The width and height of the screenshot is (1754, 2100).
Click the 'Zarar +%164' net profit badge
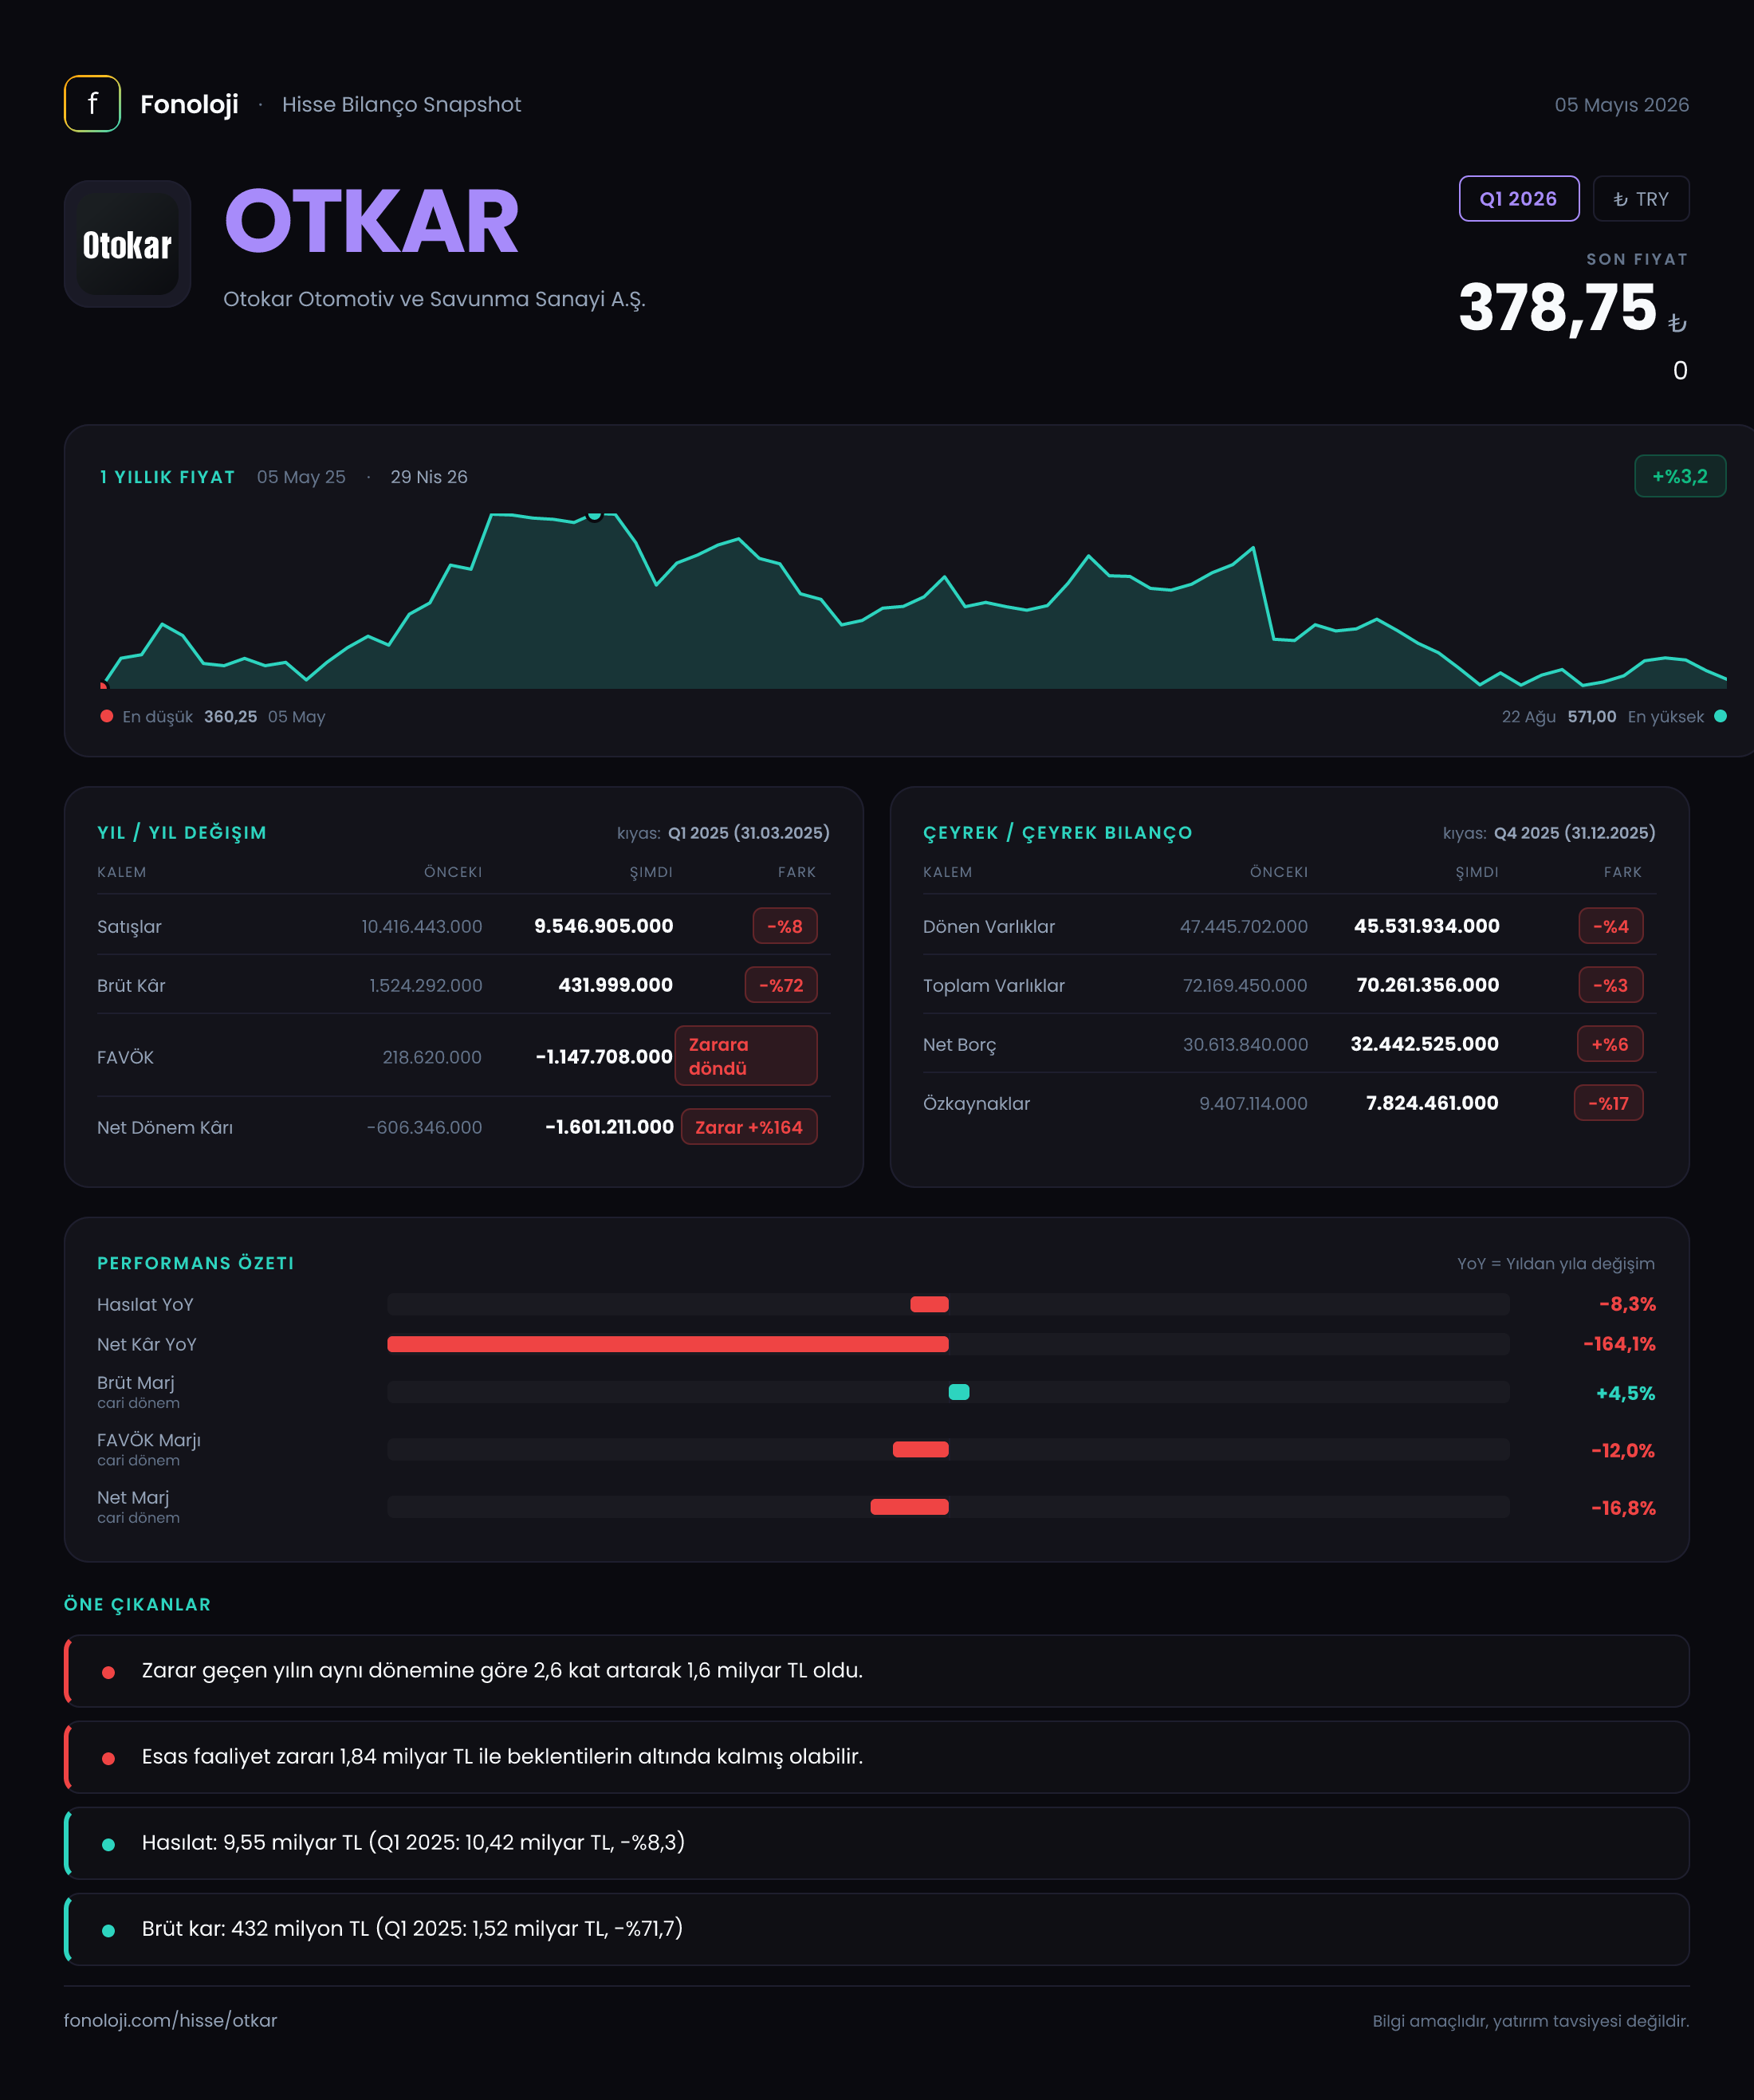click(x=749, y=1127)
